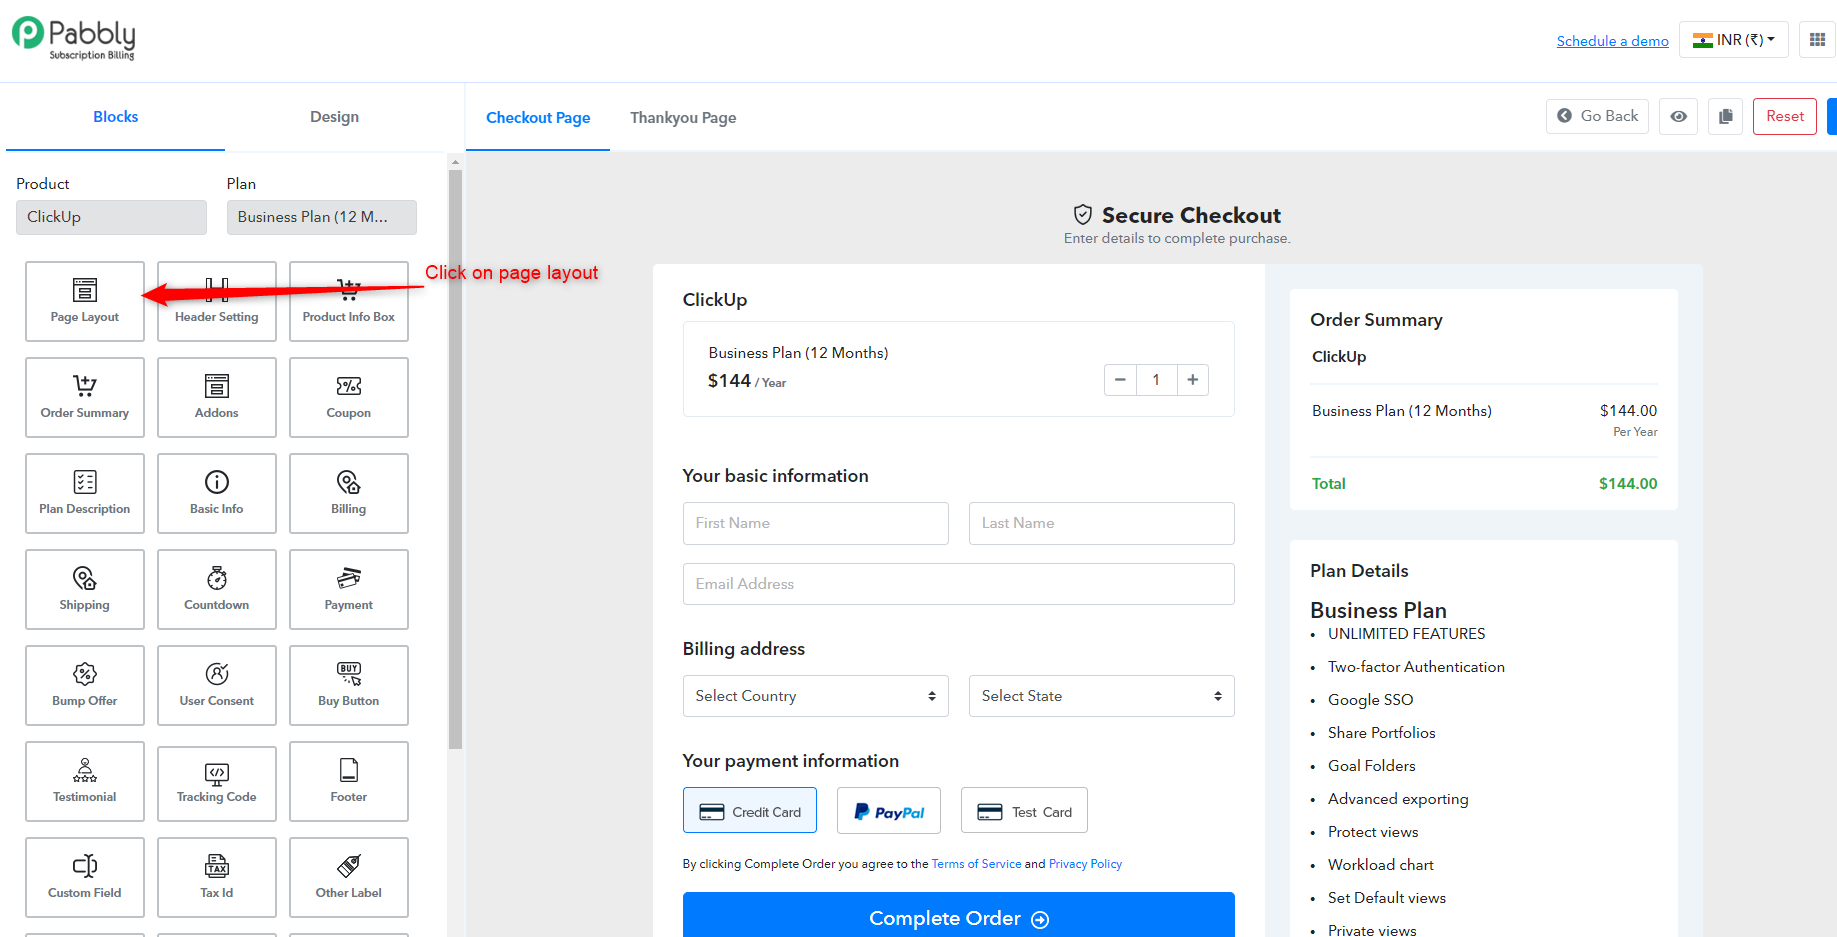Open the Header Setting block

click(217, 301)
